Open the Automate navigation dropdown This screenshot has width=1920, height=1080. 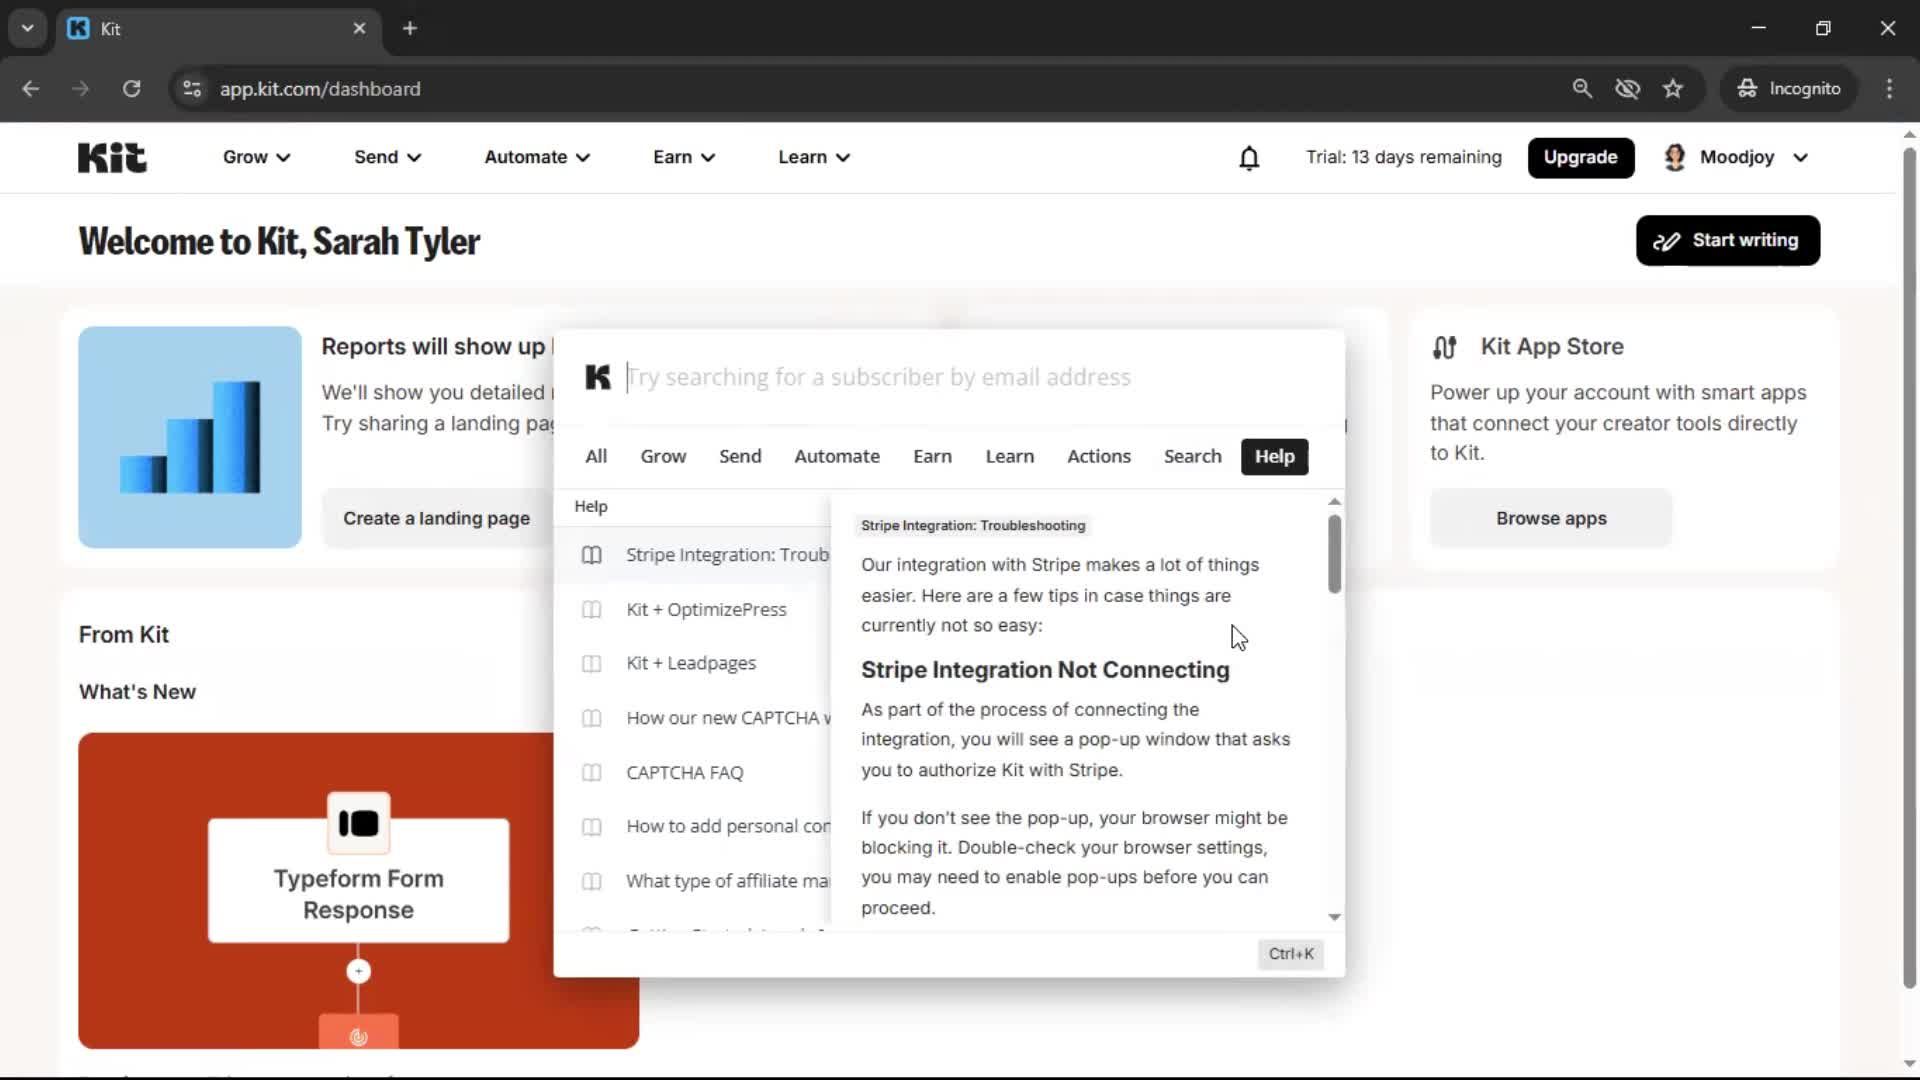536,157
